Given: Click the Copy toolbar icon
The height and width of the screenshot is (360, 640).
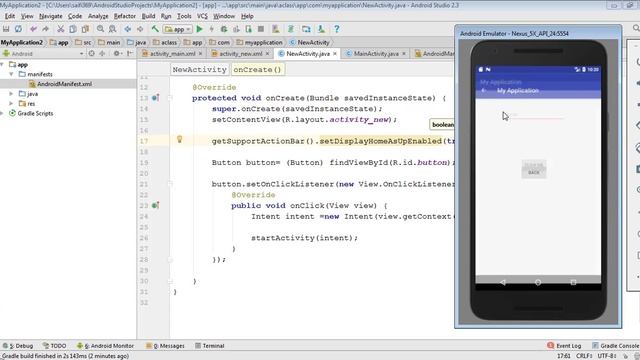Looking at the screenshot, I should (x=73, y=29).
